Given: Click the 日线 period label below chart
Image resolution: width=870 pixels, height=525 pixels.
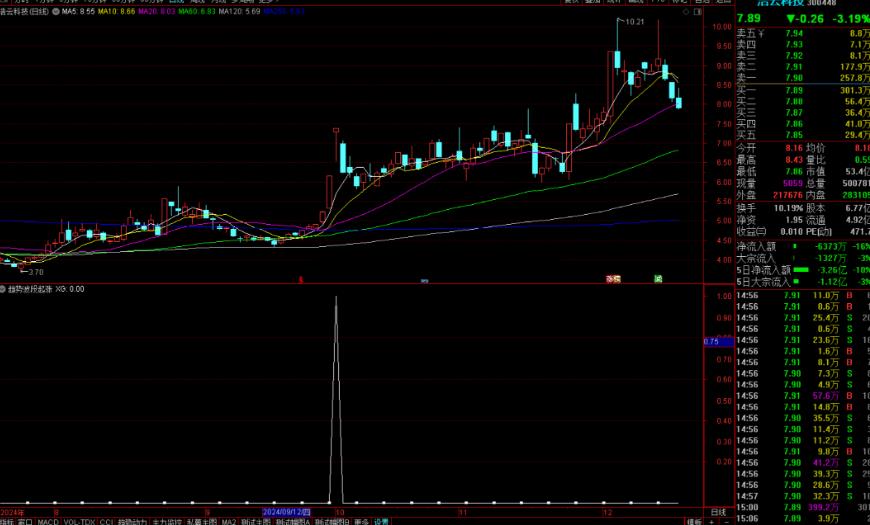Looking at the screenshot, I should 718,512.
